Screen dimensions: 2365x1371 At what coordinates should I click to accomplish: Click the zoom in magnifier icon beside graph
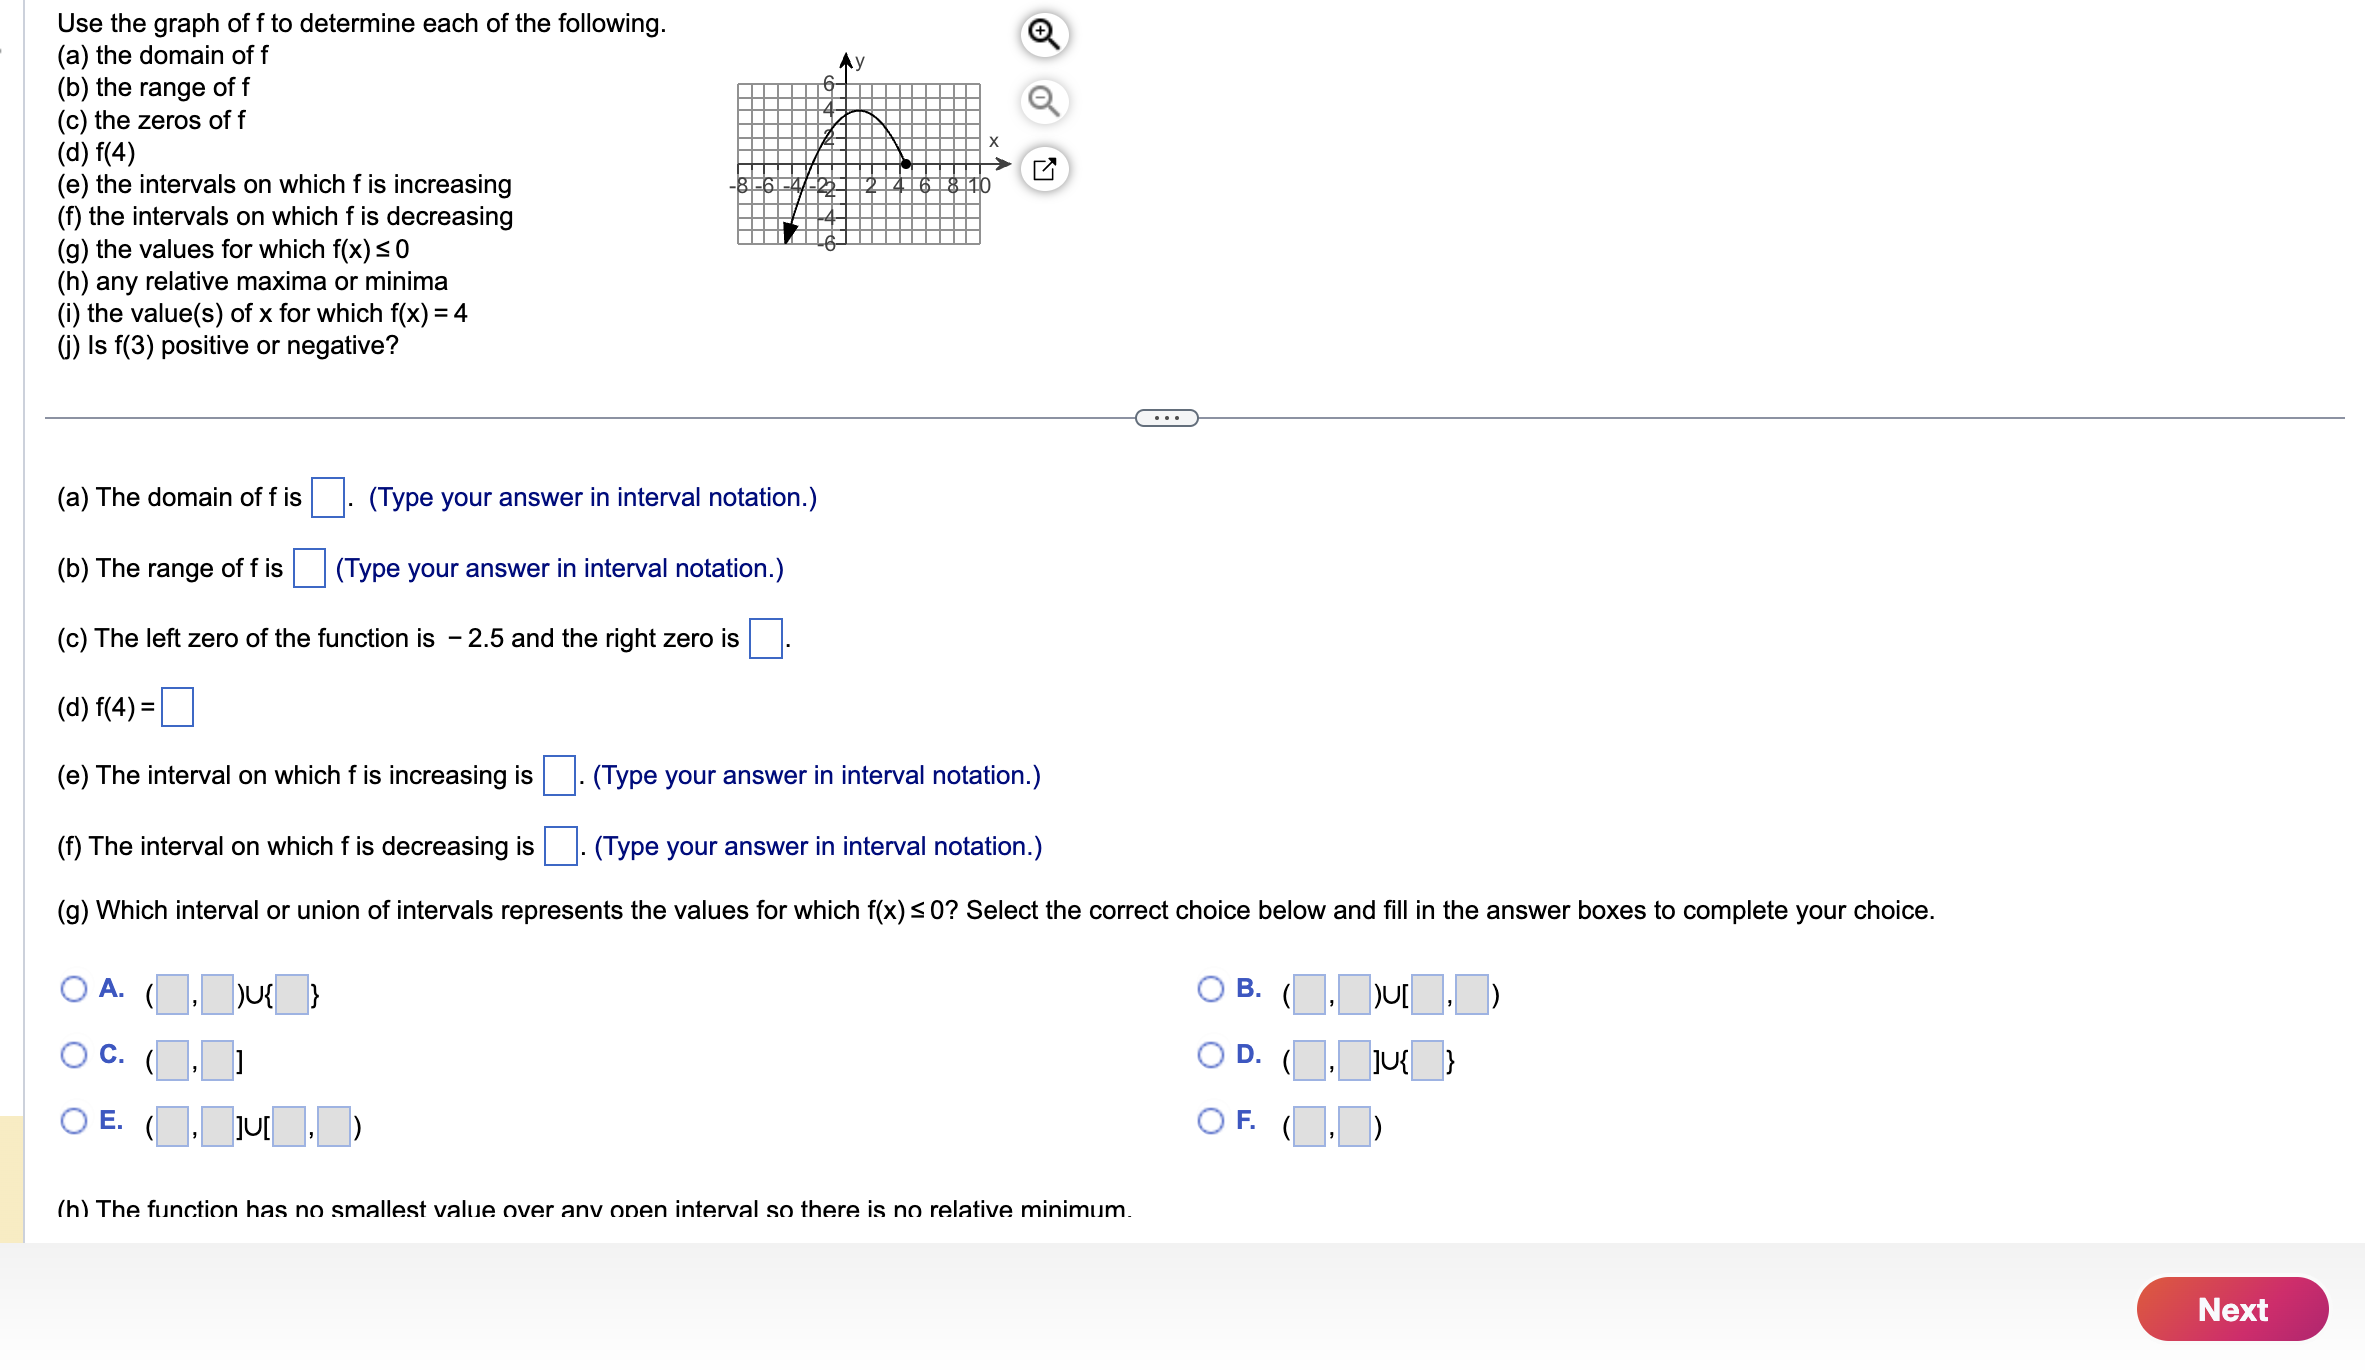click(x=1043, y=33)
